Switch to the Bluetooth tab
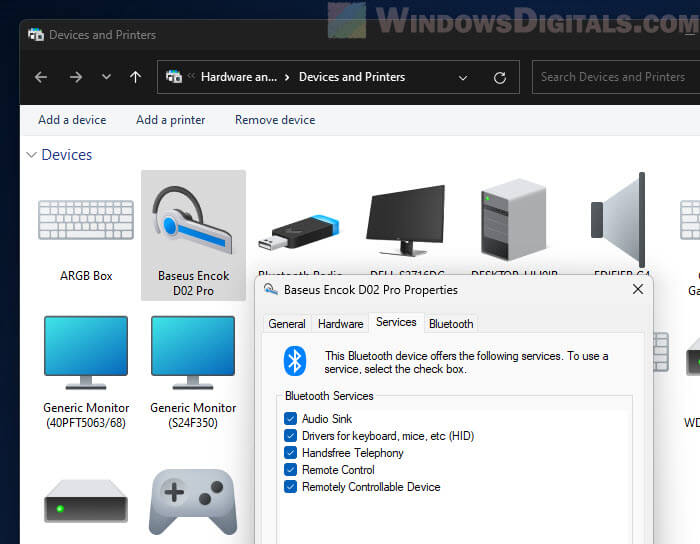The height and width of the screenshot is (544, 700). coord(451,324)
